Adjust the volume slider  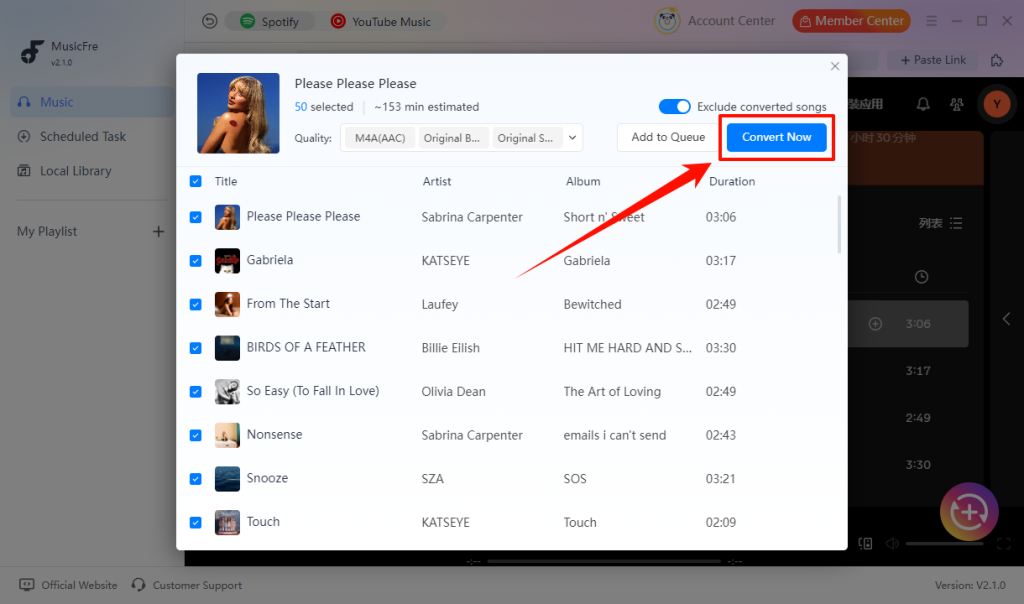(944, 543)
